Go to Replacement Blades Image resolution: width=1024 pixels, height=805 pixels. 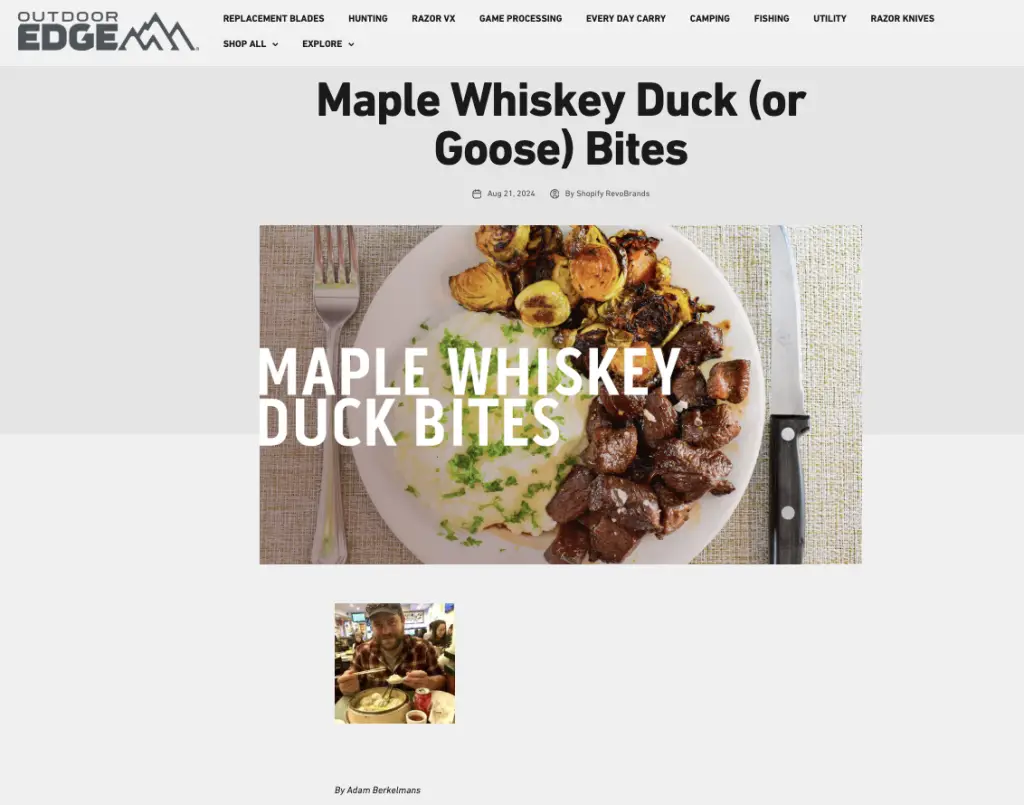point(274,18)
